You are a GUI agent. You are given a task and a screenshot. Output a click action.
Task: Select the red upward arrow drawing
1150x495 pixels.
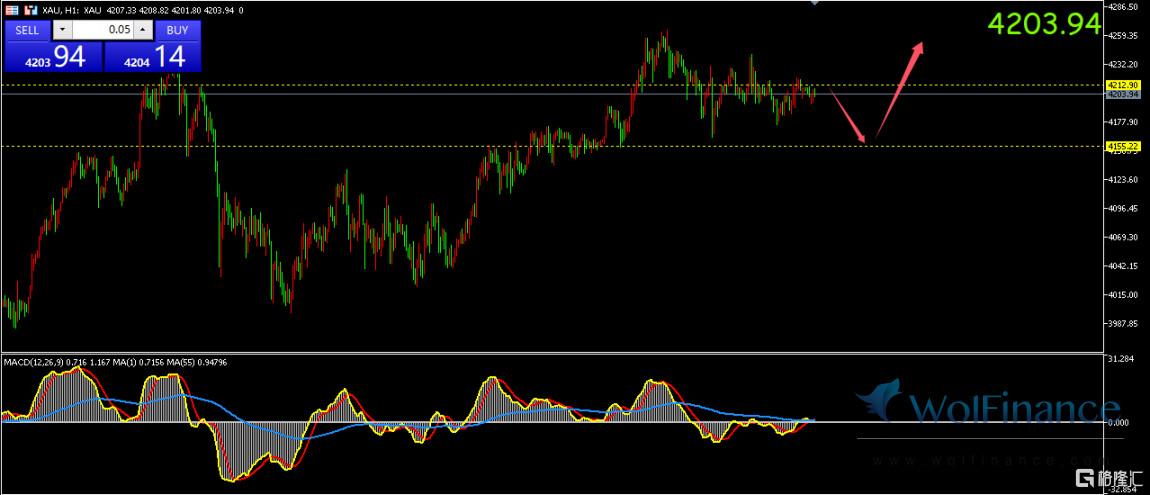[x=900, y=88]
